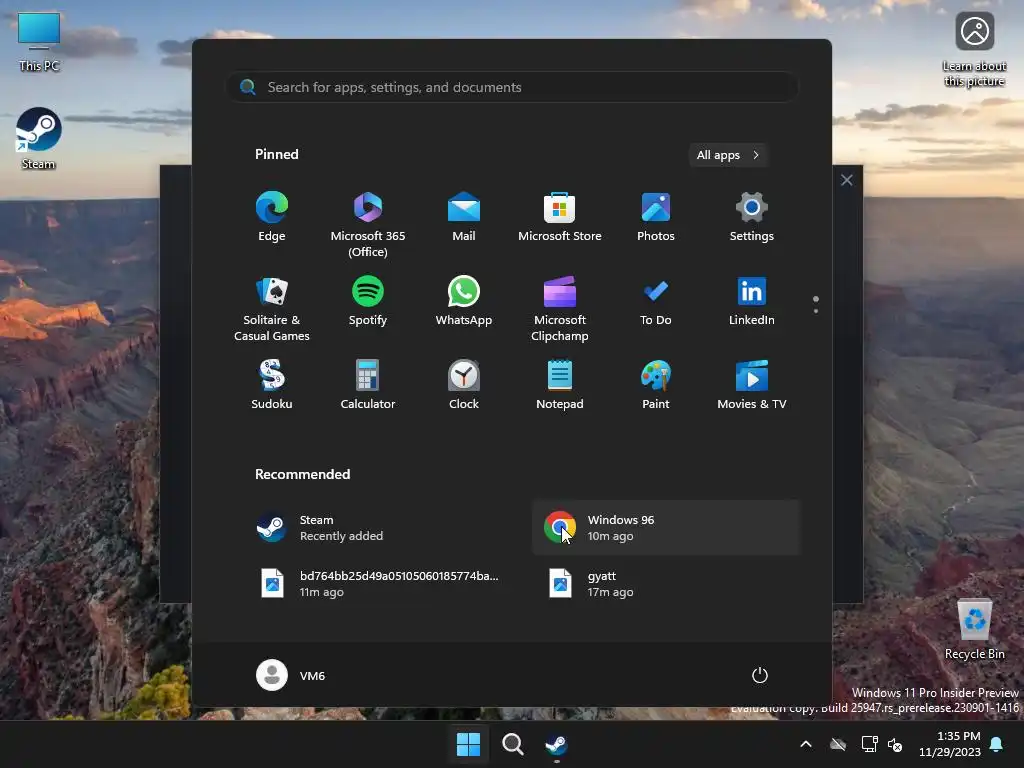Close the background window with X button
The height and width of the screenshot is (768, 1024).
[x=846, y=180]
